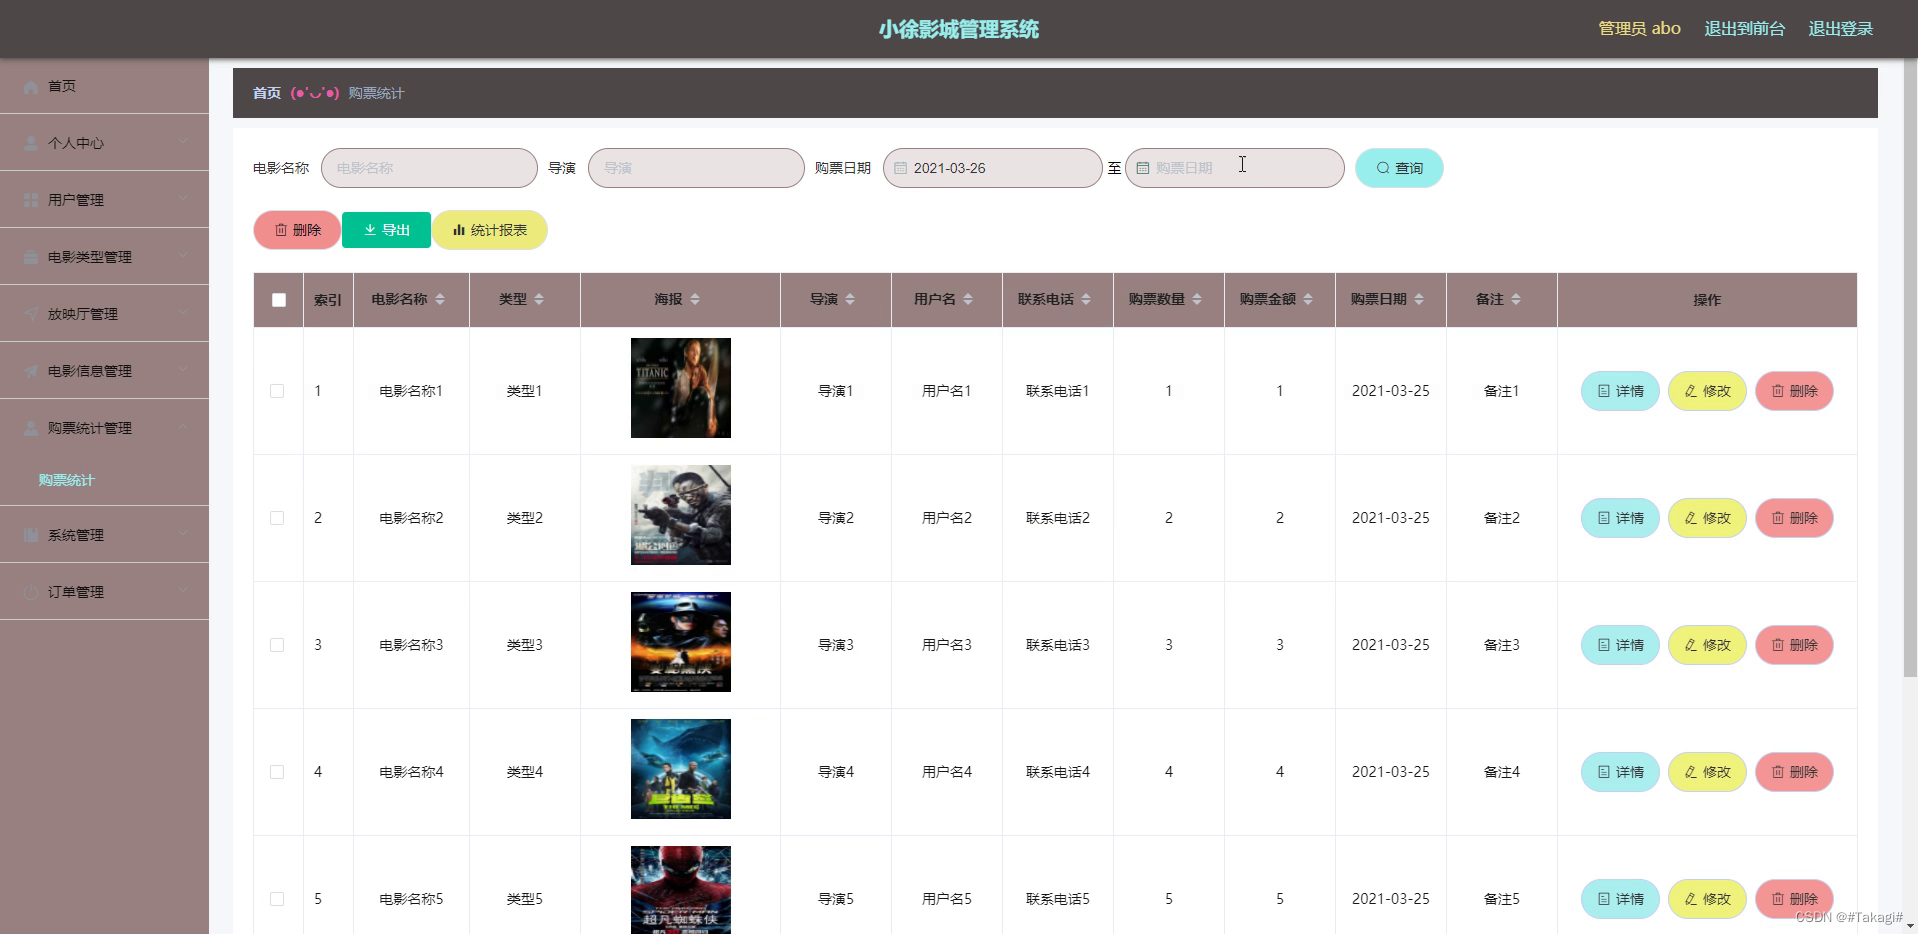Screen dimensions: 1918x934
Task: Click the user icon next to 个人中心
Action: tap(30, 142)
